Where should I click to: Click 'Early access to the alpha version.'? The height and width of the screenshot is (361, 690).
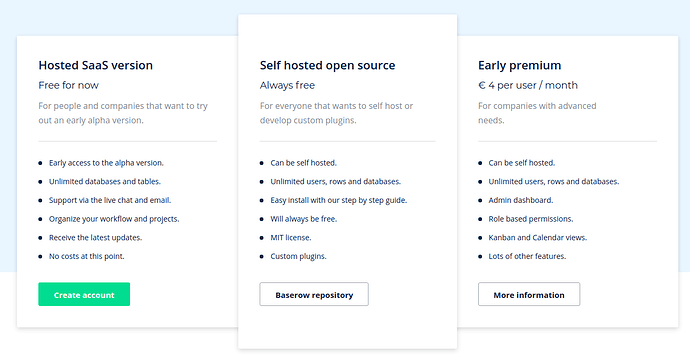(x=106, y=163)
